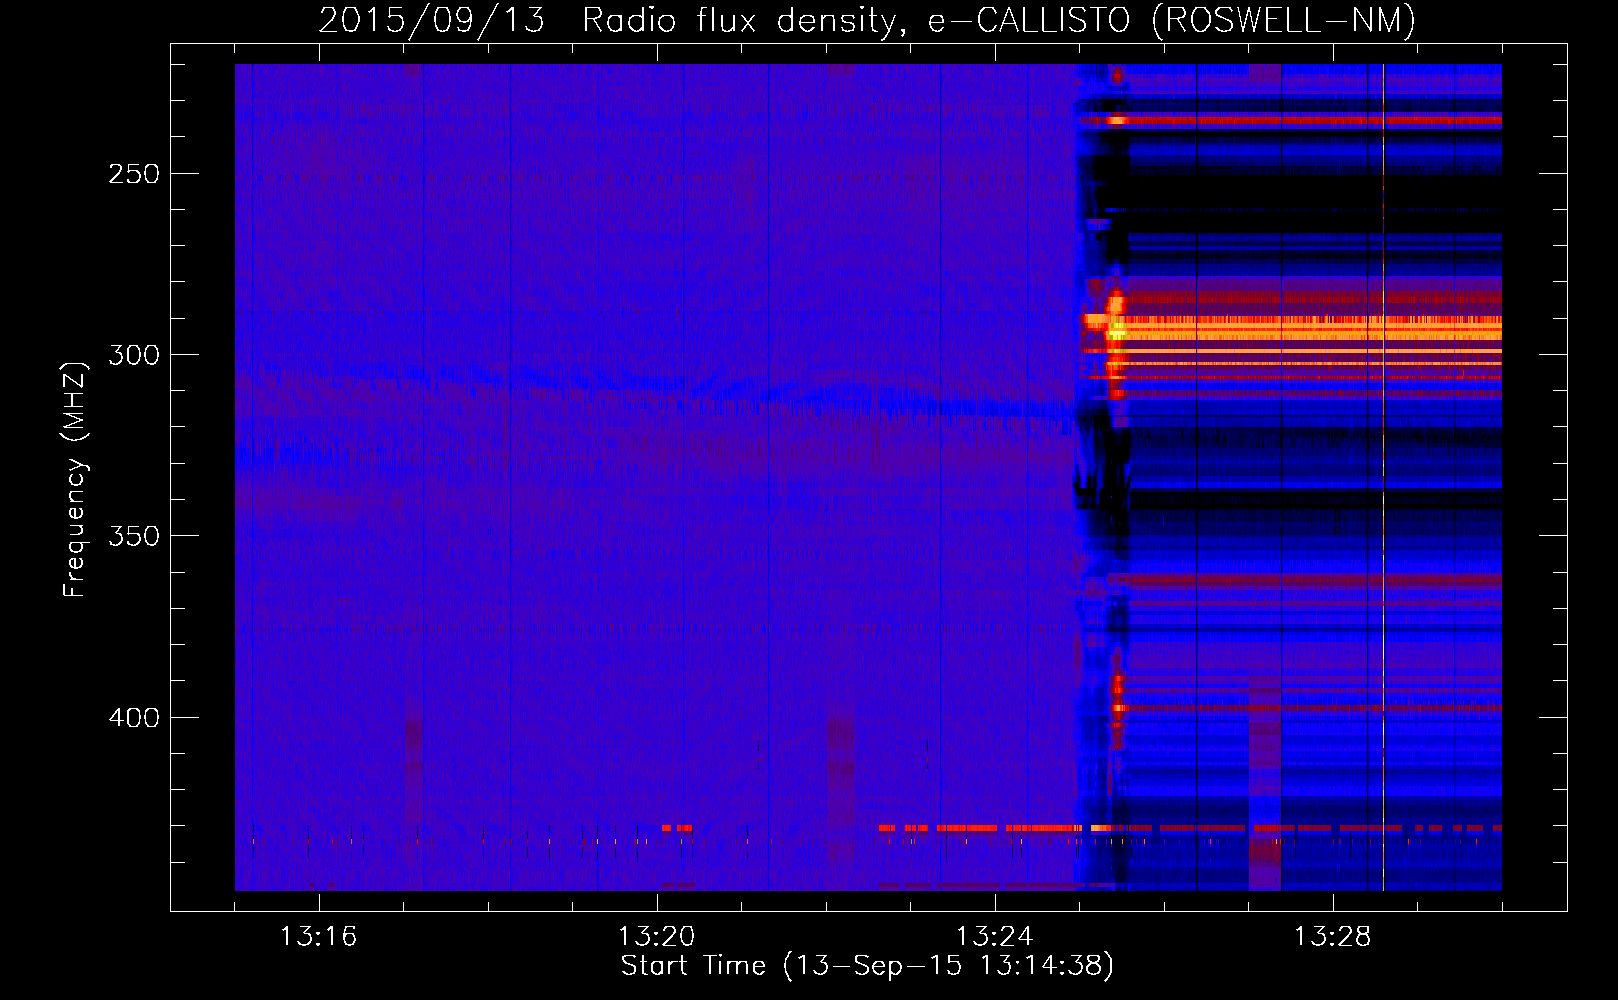
Task: Click the 250 frequency tick label
Action: pyautogui.click(x=134, y=174)
